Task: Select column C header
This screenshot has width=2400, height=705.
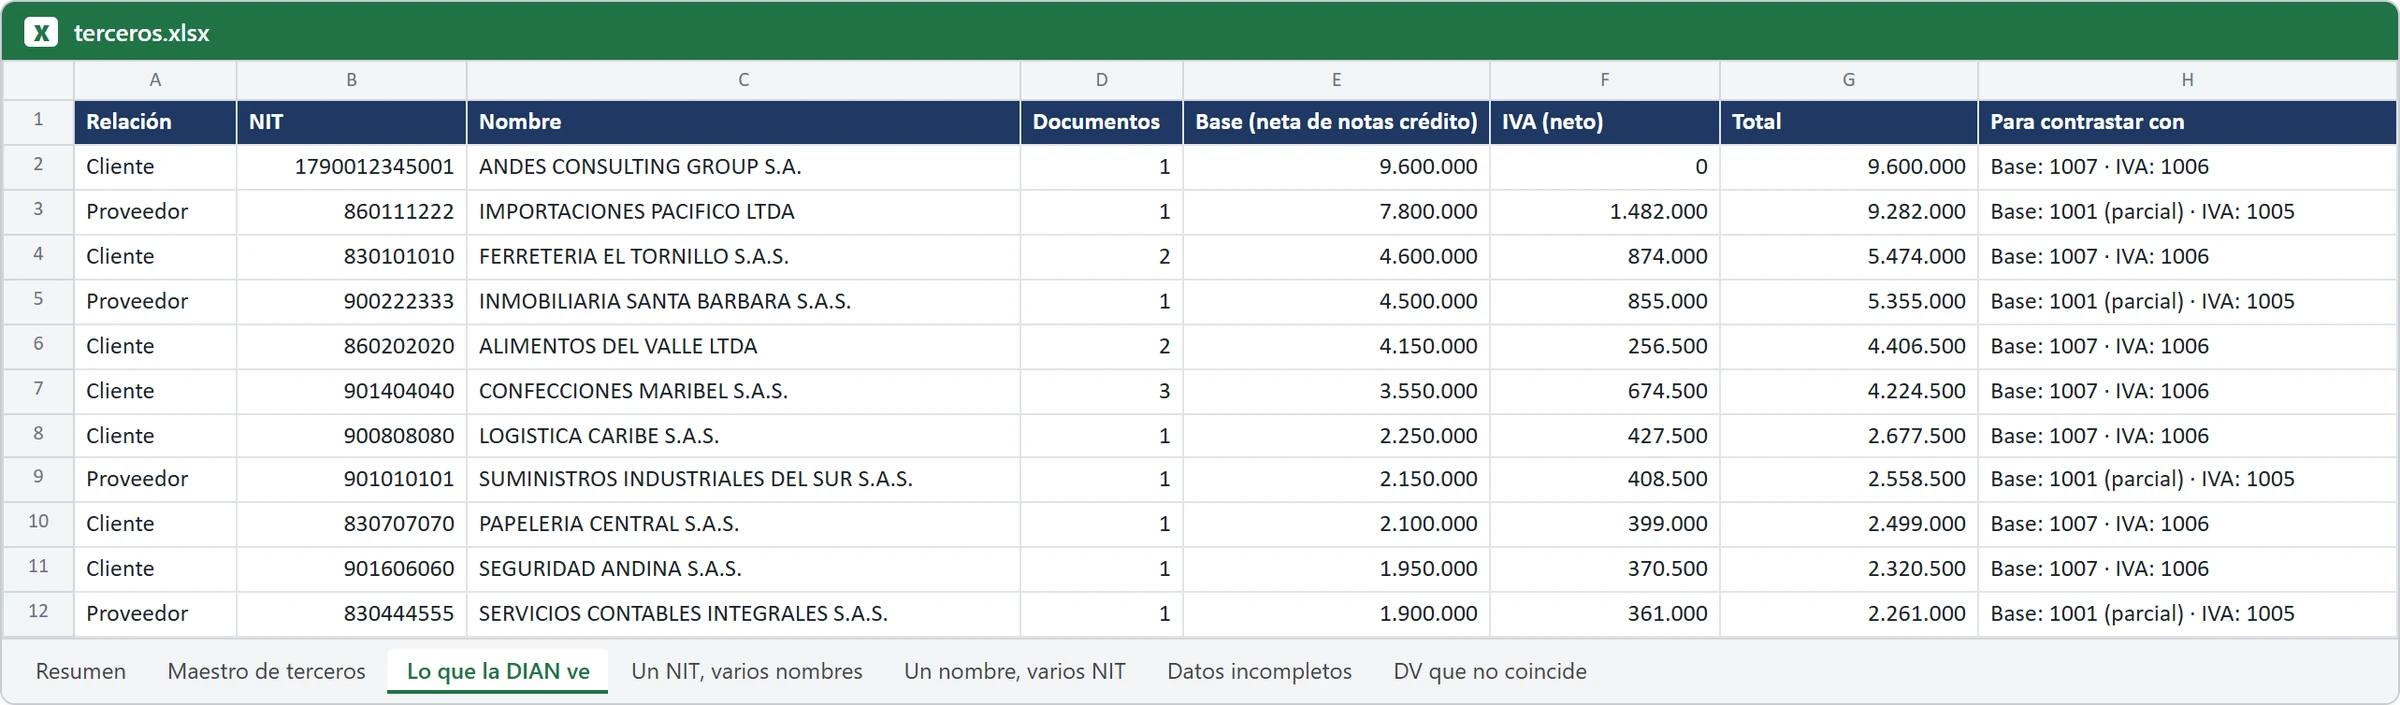Action: click(x=743, y=80)
